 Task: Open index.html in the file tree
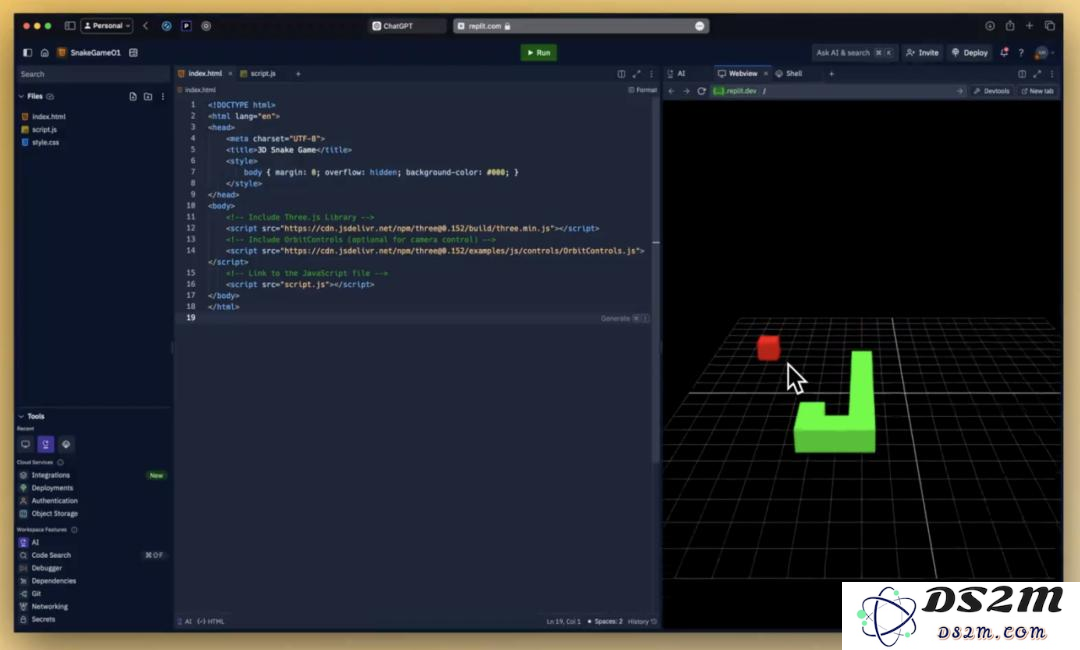click(48, 116)
